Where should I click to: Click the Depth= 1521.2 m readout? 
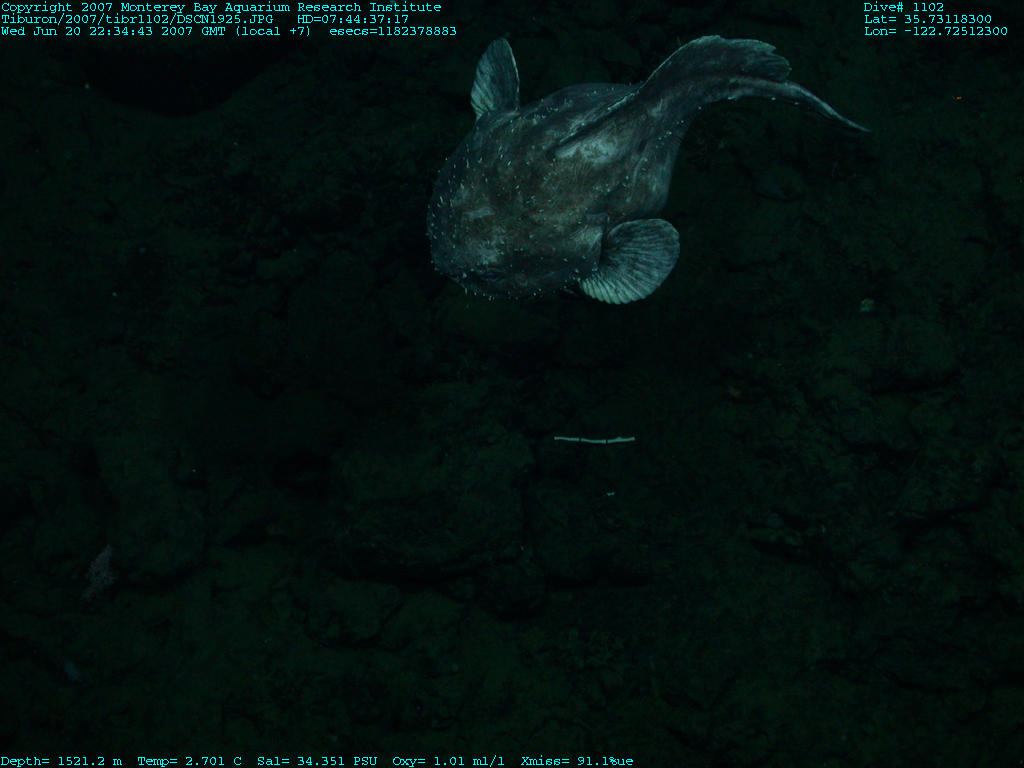click(x=61, y=761)
